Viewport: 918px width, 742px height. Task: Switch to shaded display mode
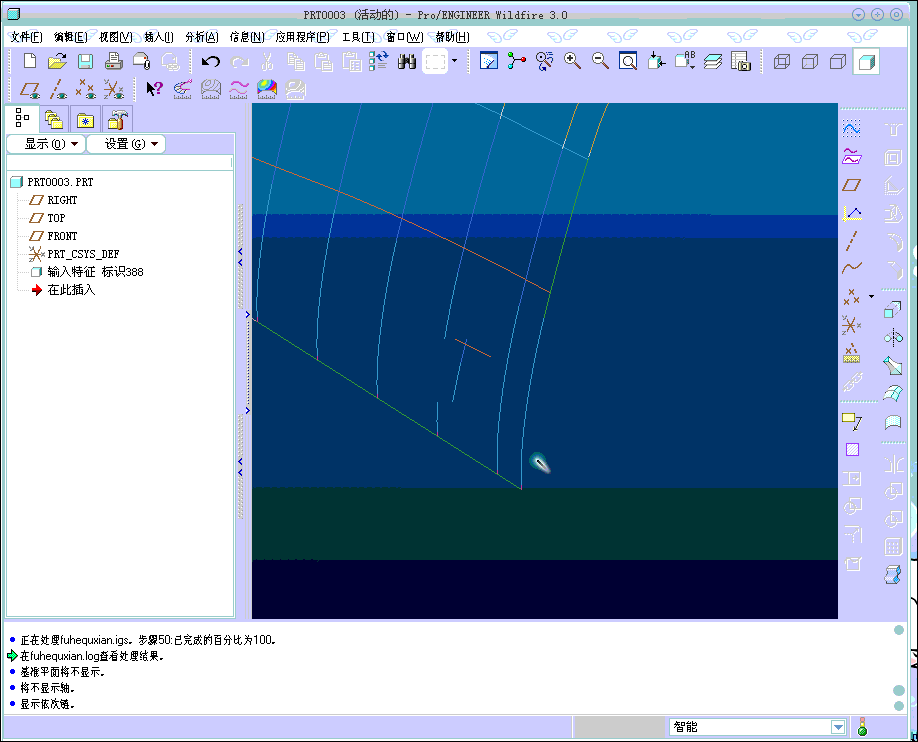pyautogui.click(x=866, y=61)
